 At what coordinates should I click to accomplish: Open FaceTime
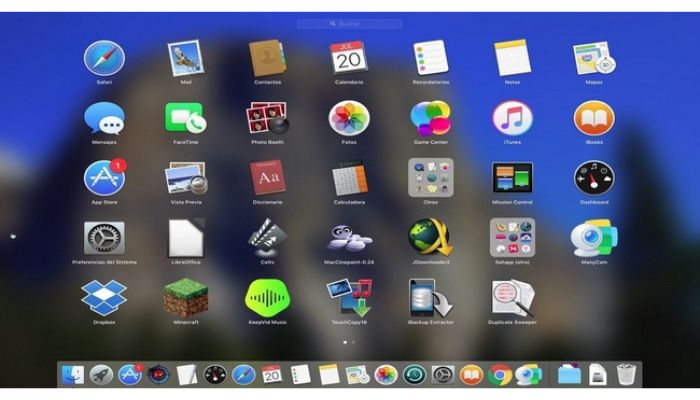coord(186,118)
